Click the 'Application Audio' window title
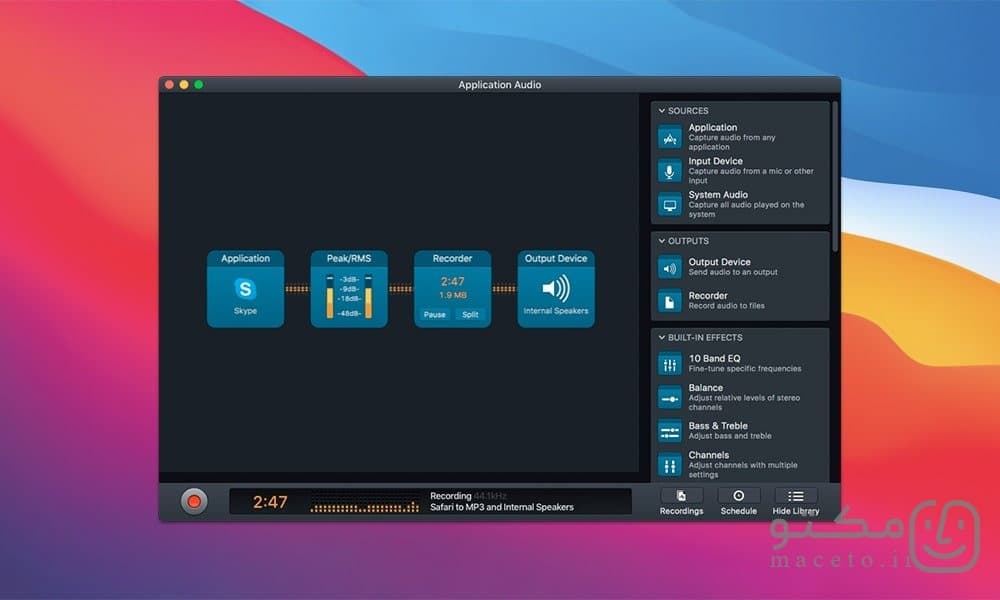This screenshot has height=600, width=1000. [499, 85]
